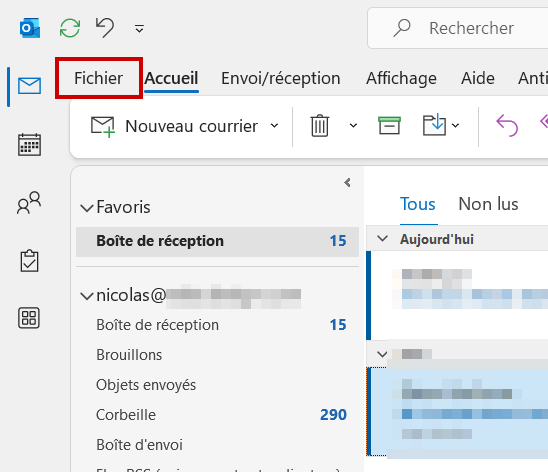Image resolution: width=548 pixels, height=472 pixels.
Task: Open the Calendar view in sidebar
Action: coord(29,144)
